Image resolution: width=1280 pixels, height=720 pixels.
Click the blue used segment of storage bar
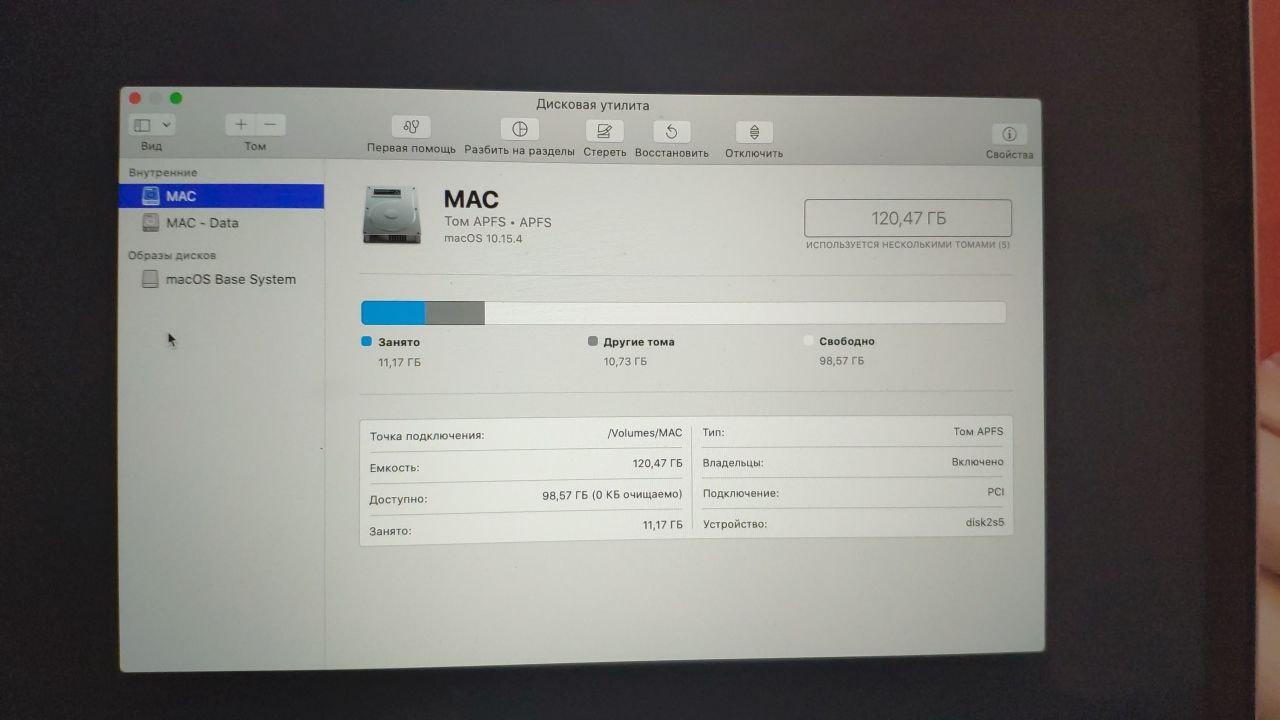(393, 312)
